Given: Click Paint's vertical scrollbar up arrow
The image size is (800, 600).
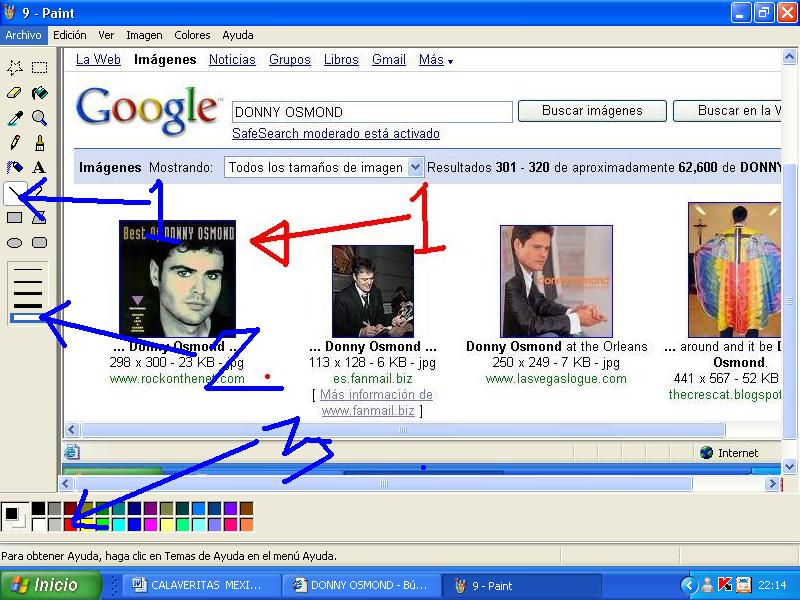Looking at the screenshot, I should point(789,56).
